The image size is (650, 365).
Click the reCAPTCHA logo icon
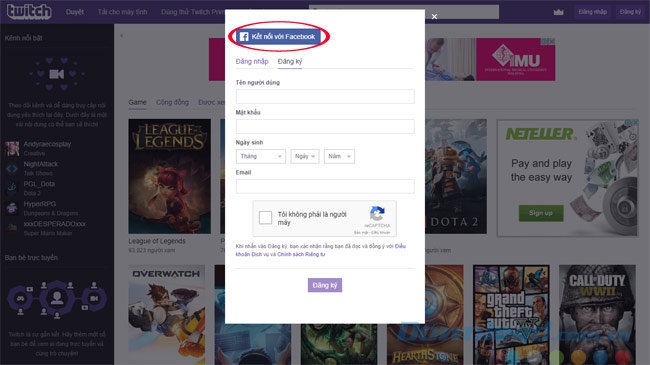[x=377, y=213]
